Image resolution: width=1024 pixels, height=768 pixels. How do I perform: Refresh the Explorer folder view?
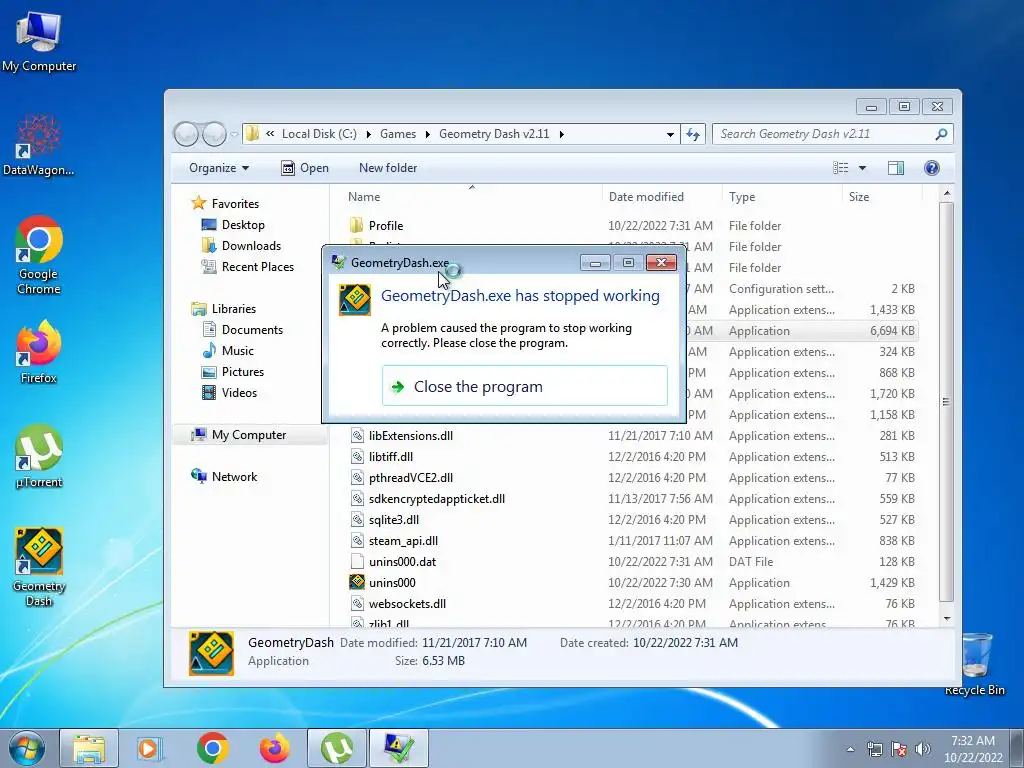coord(693,134)
